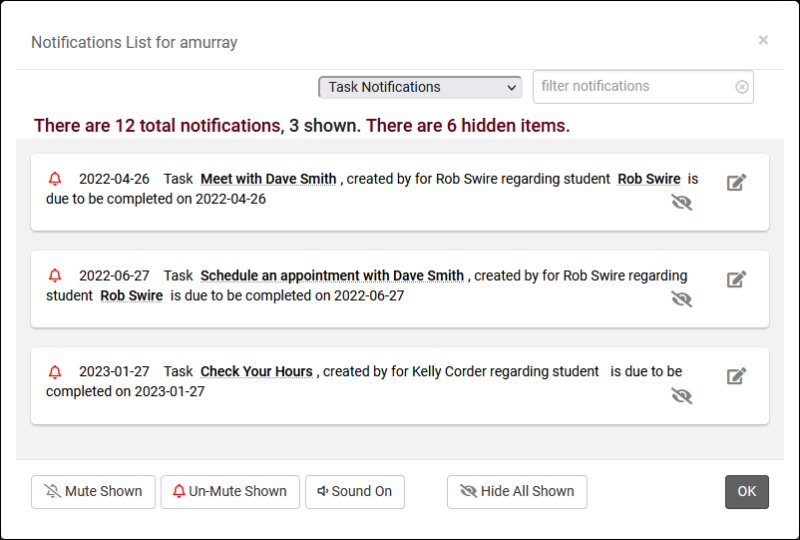Image resolution: width=800 pixels, height=540 pixels.
Task: Click the Hide All Shown button
Action: point(517,492)
